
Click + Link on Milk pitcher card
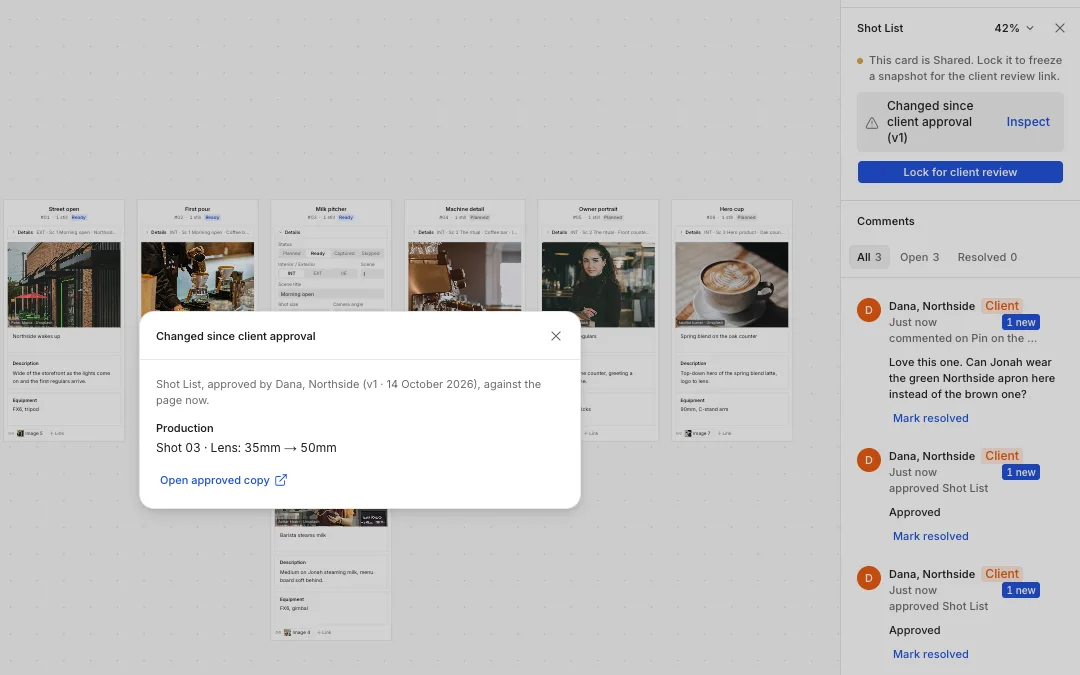coord(324,632)
